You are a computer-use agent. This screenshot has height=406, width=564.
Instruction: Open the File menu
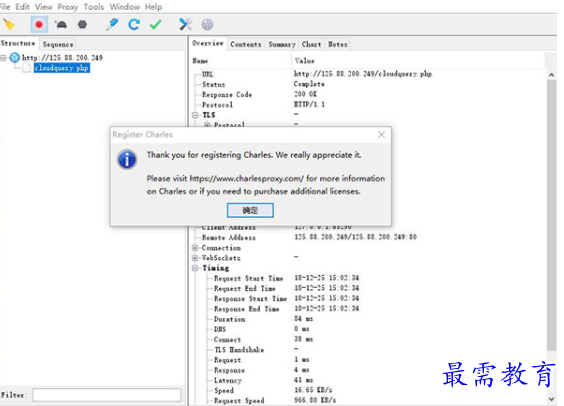point(5,7)
